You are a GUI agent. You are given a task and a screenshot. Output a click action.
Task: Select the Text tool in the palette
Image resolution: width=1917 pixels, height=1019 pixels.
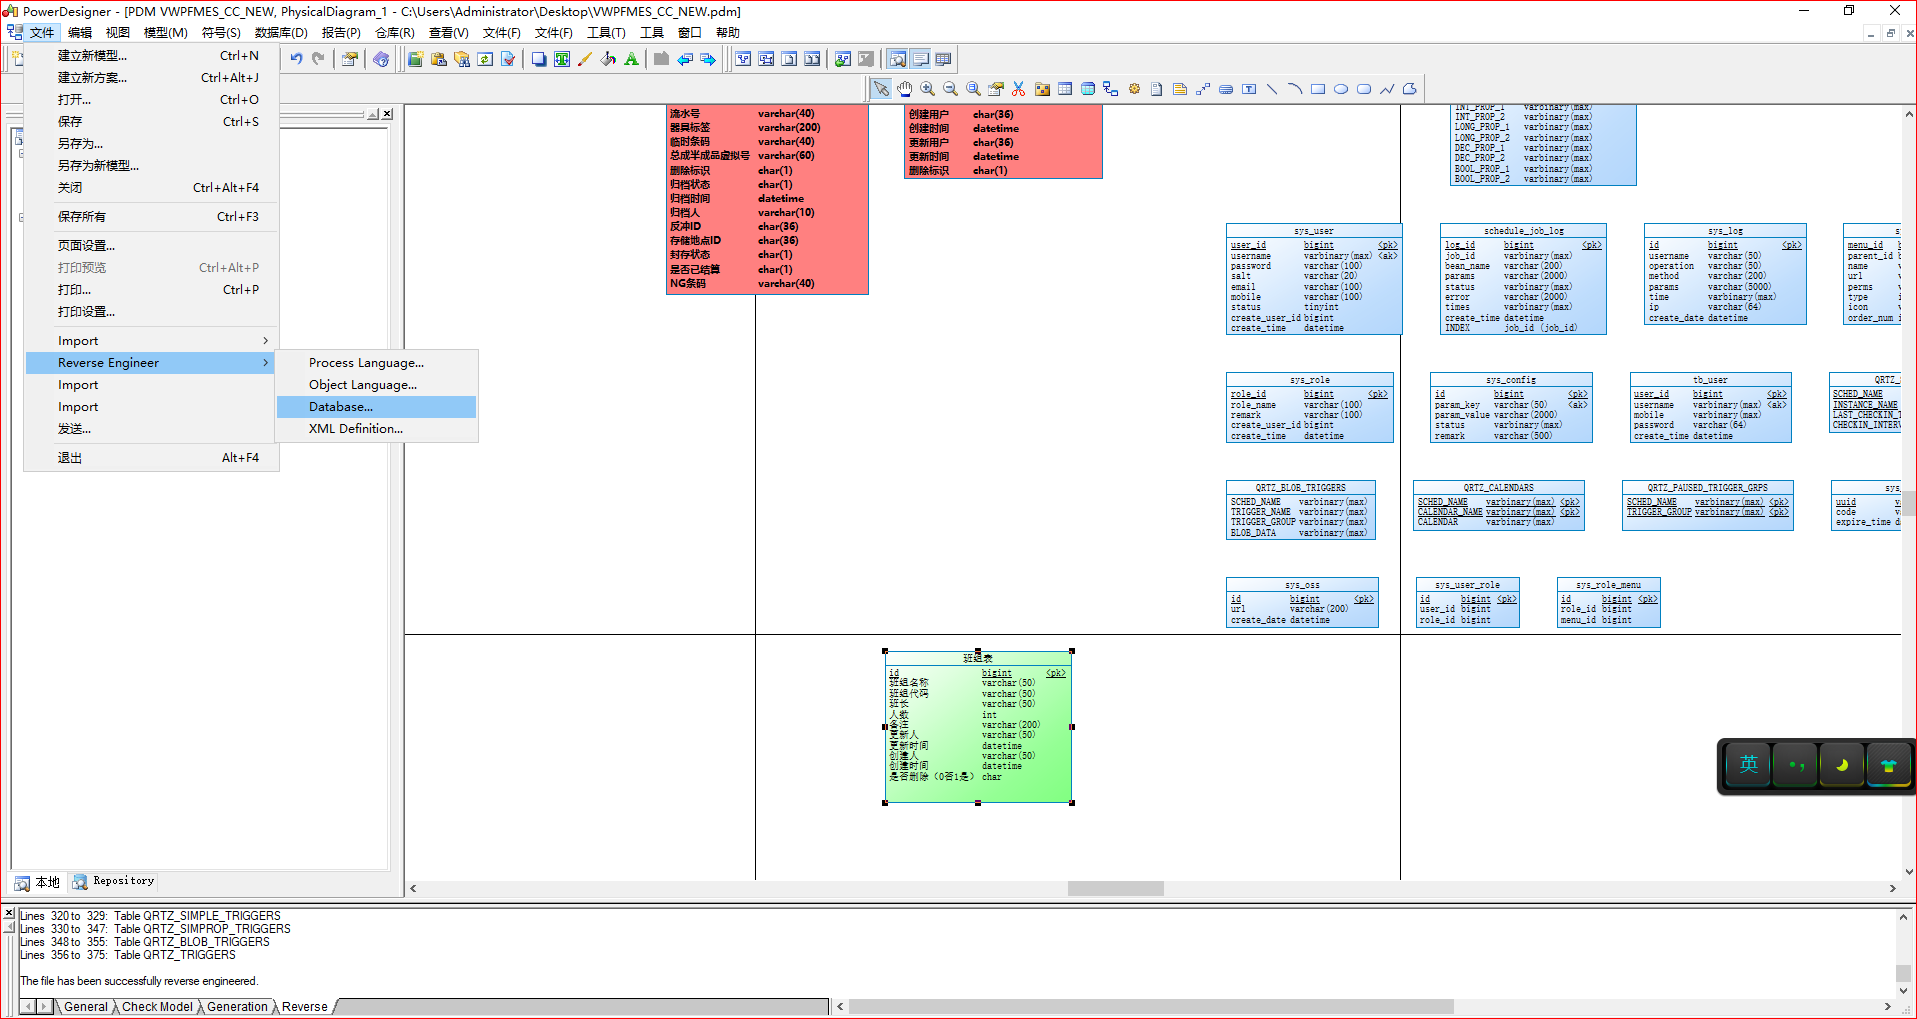pyautogui.click(x=1249, y=88)
